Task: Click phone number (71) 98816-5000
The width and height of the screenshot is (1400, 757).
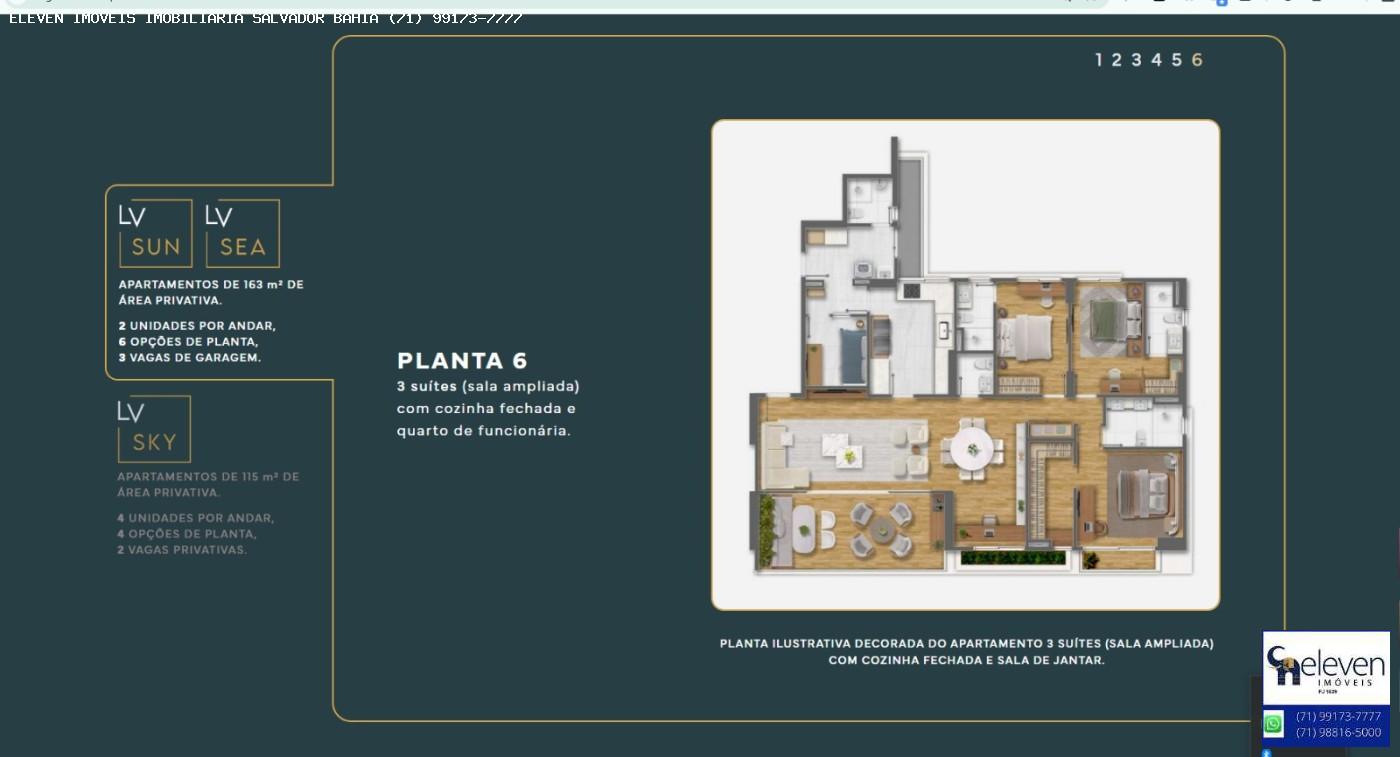Action: [1338, 732]
